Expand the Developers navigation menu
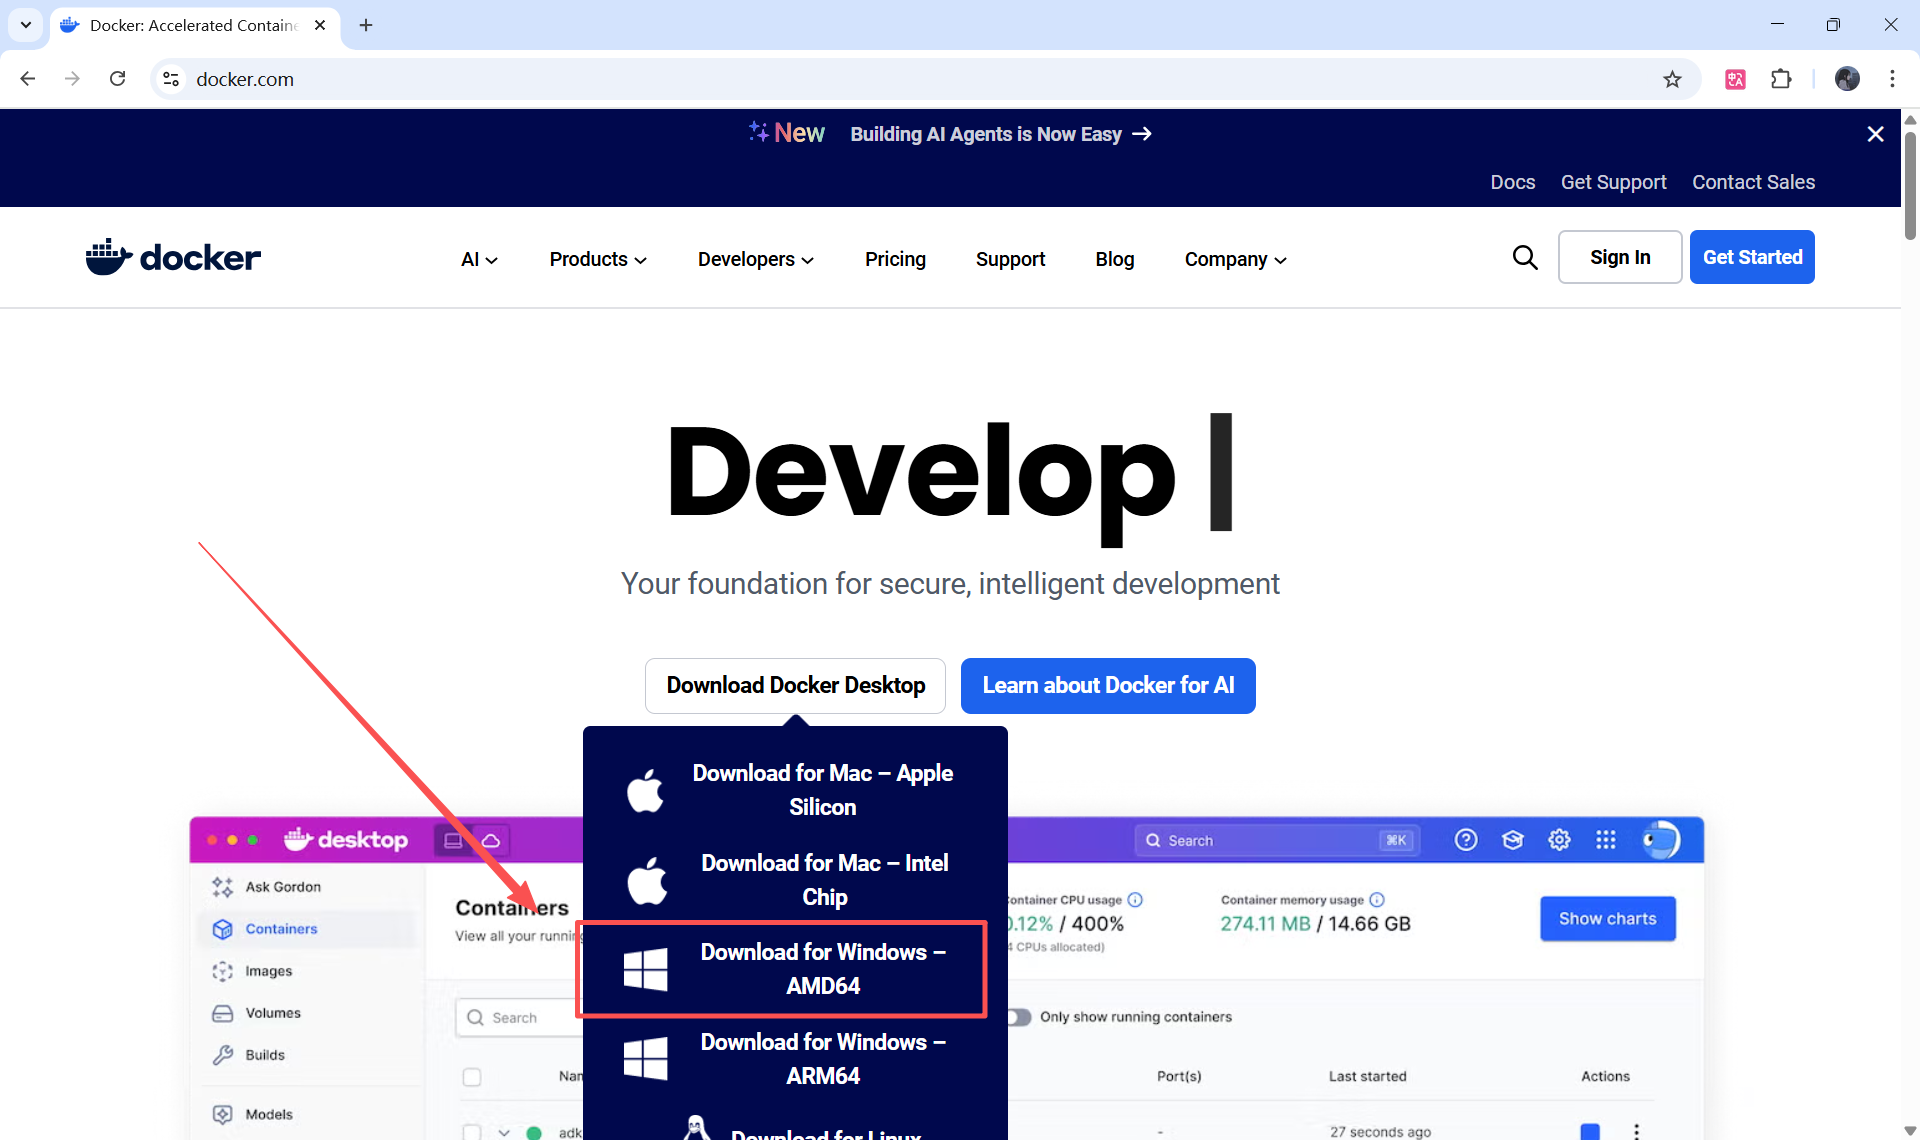 pos(756,259)
